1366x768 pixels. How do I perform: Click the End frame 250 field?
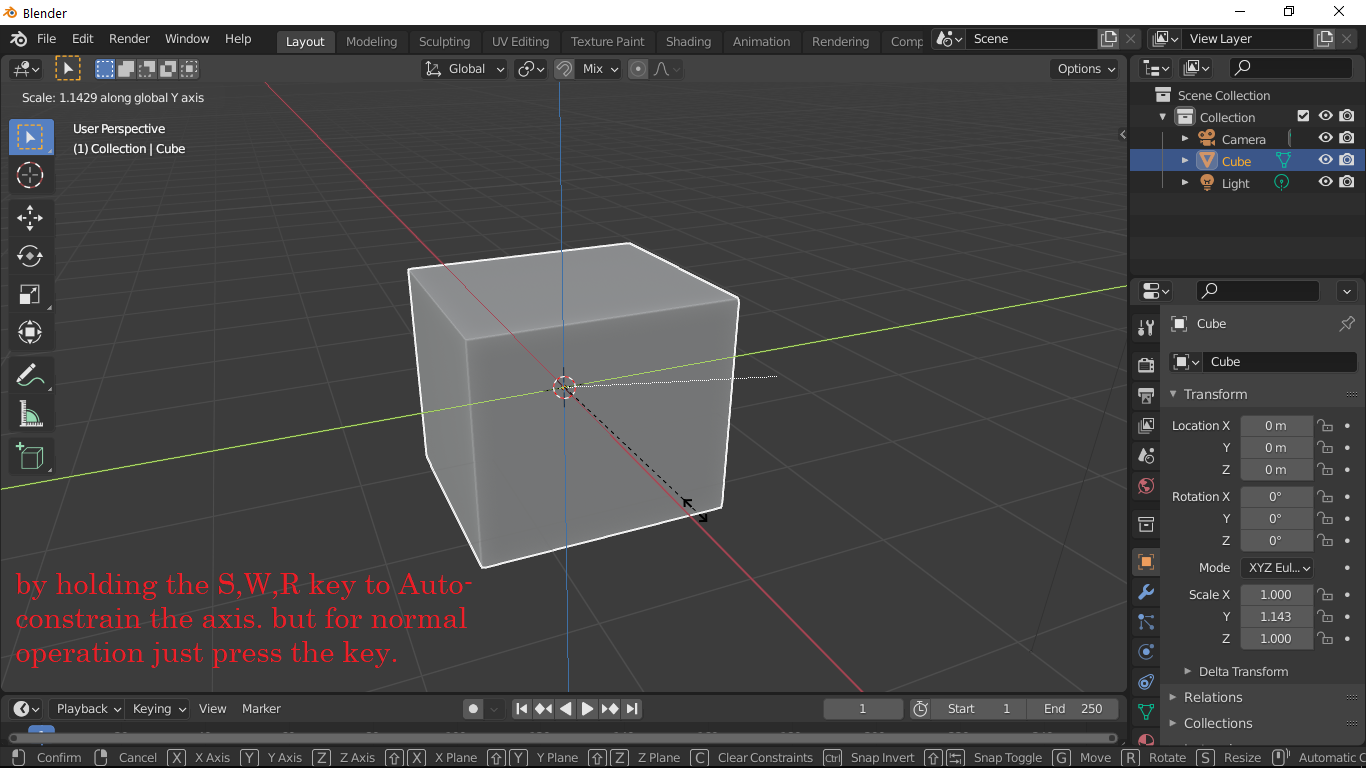[x=1074, y=709]
